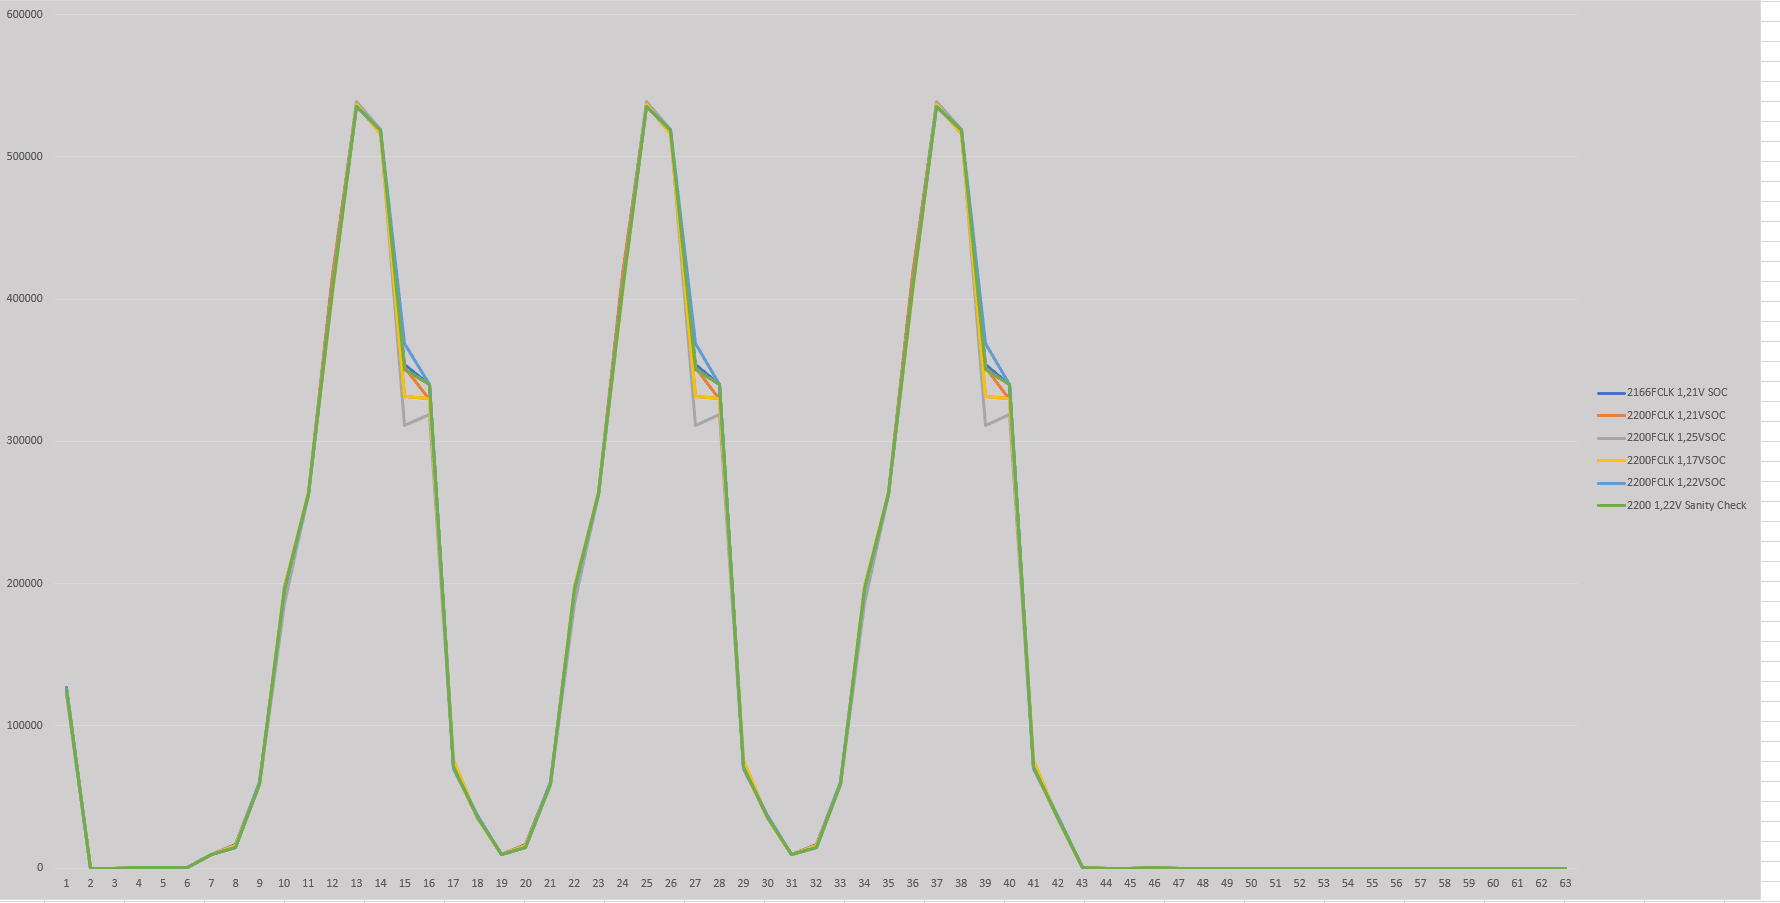1780x903 pixels.
Task: Click x-axis label 57
Action: pyautogui.click(x=1420, y=883)
